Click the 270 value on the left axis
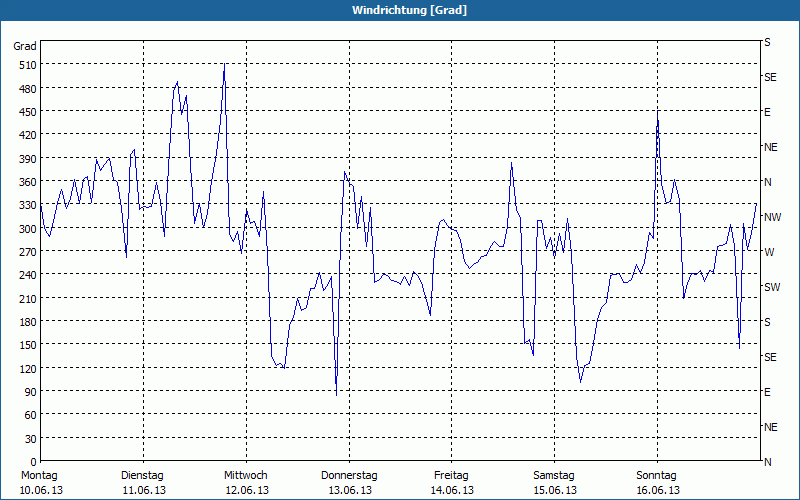The height and width of the screenshot is (500, 800). tap(28, 252)
